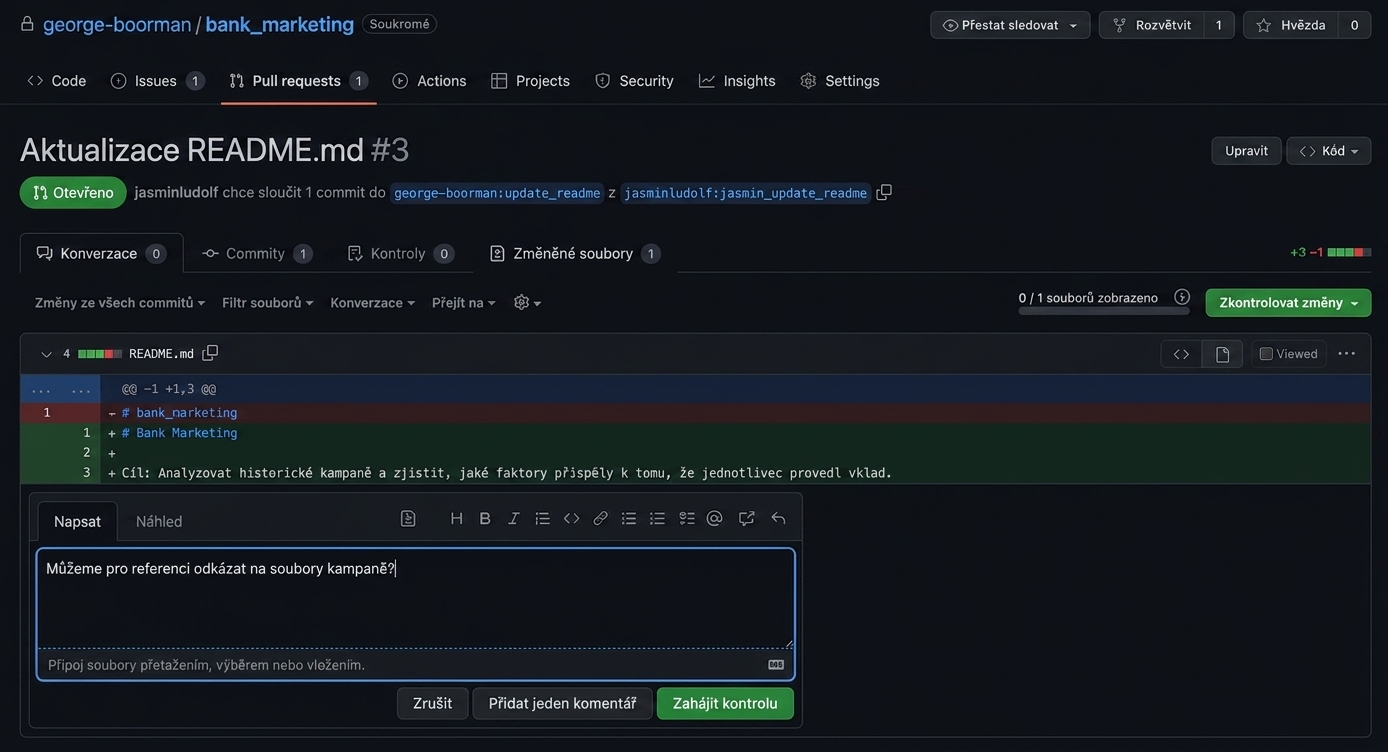The height and width of the screenshot is (752, 1388).
Task: Expand hidden lines above the diff hunk
Action: pos(60,389)
